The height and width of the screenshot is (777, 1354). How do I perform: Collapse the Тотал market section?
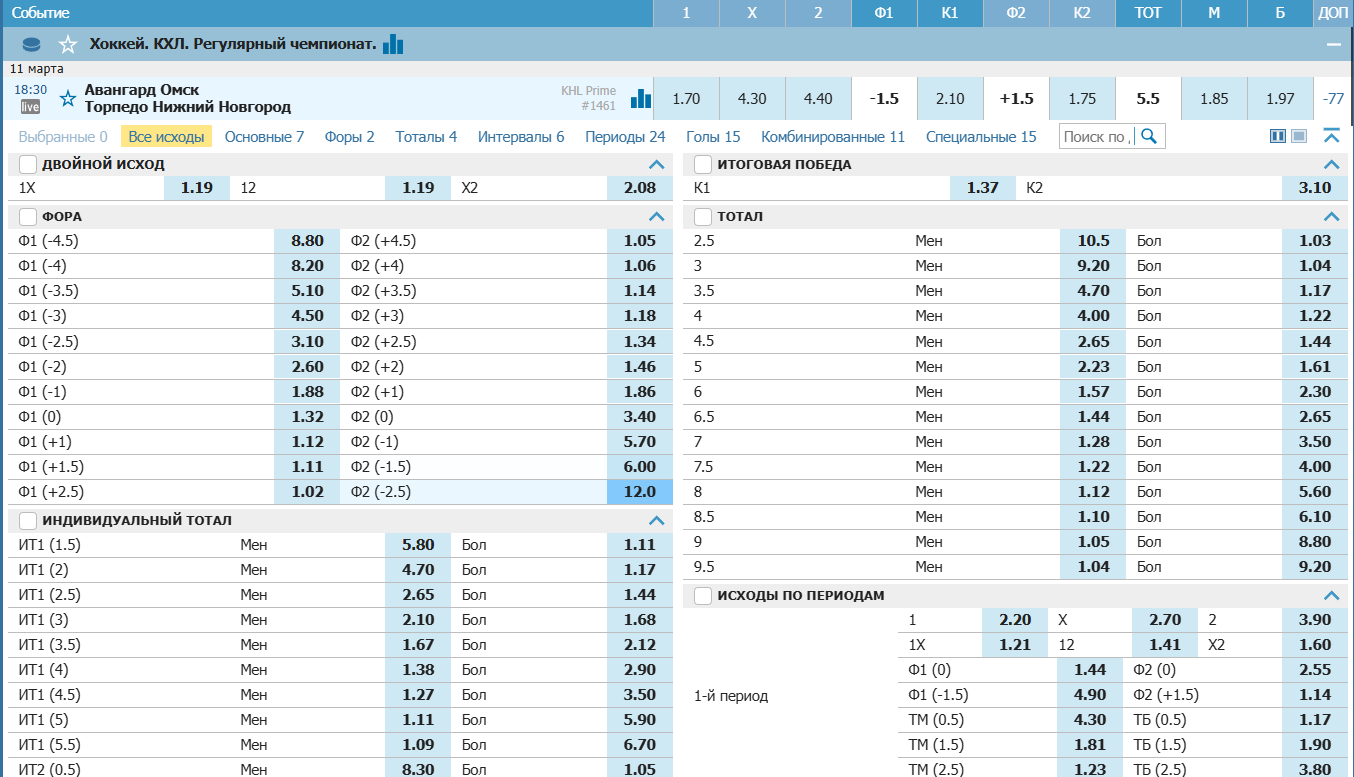[x=1331, y=216]
